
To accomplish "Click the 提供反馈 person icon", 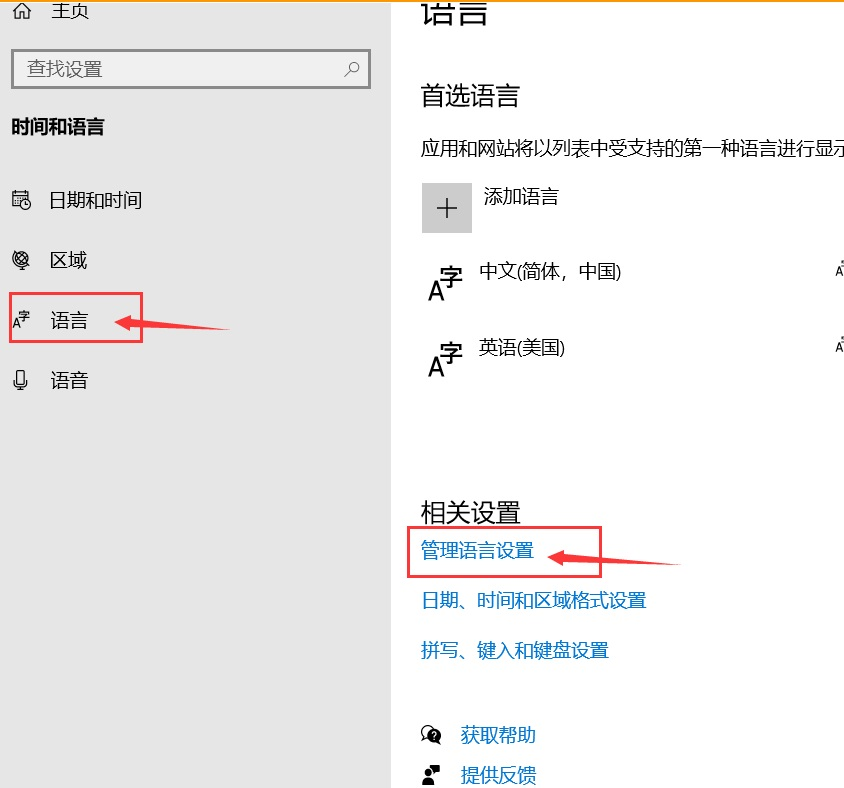I will 431,775.
